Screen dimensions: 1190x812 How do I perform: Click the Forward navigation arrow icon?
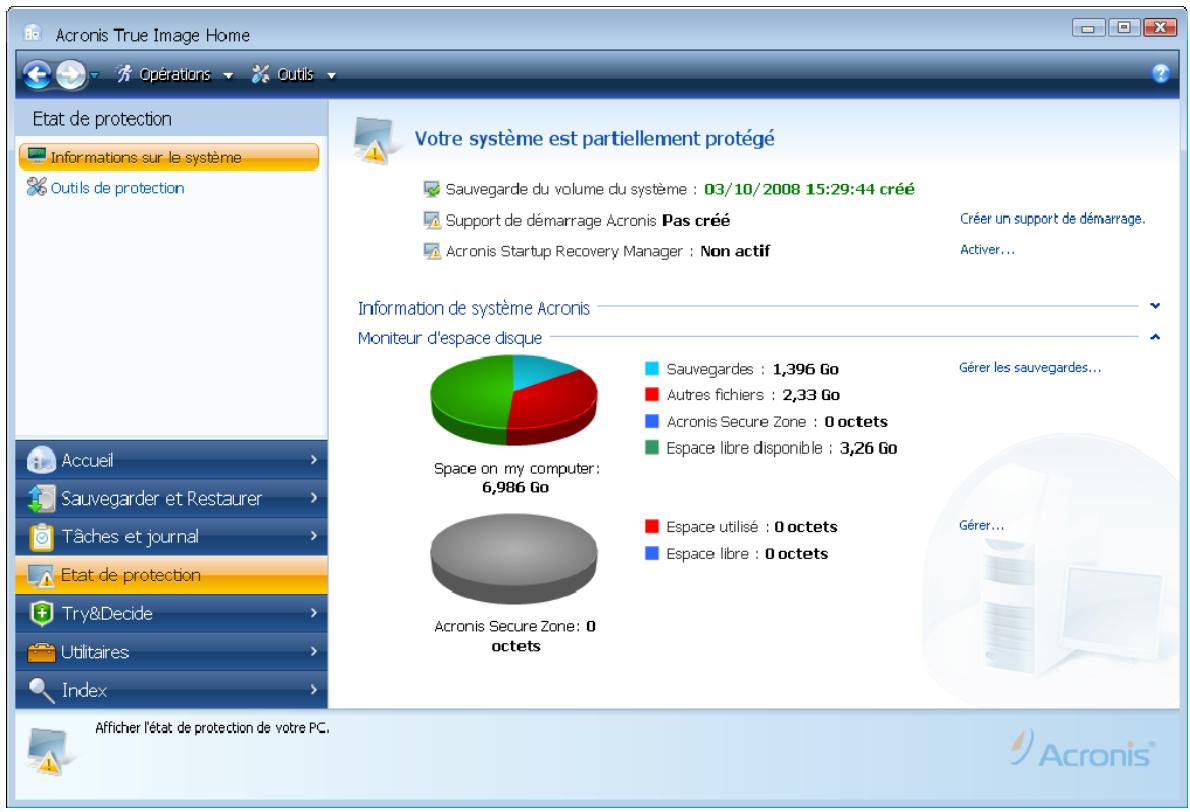(71, 74)
